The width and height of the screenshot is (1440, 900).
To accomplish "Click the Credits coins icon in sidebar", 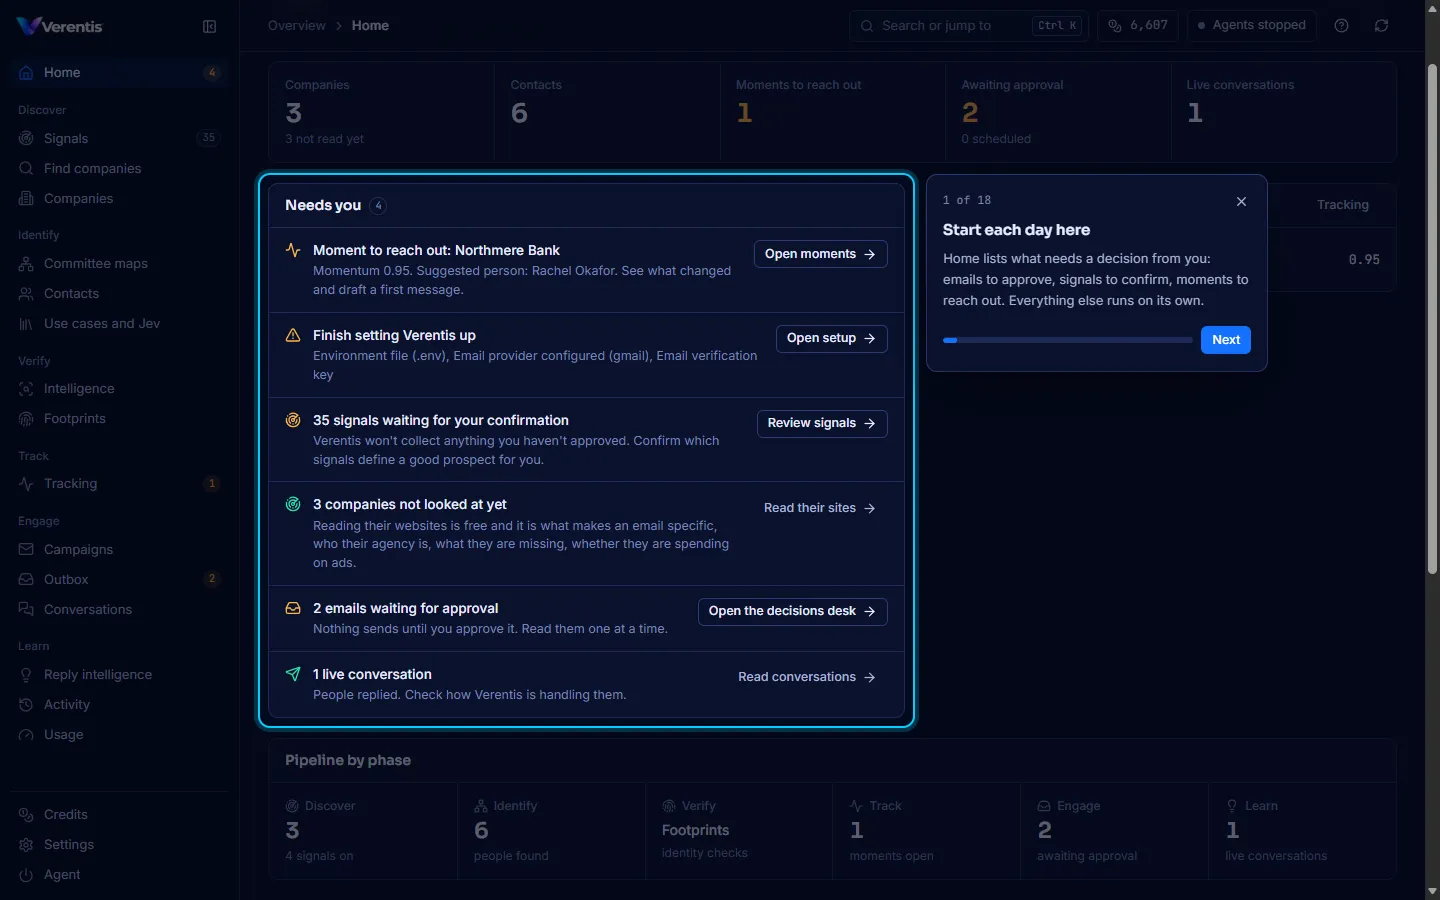I will tap(26, 815).
